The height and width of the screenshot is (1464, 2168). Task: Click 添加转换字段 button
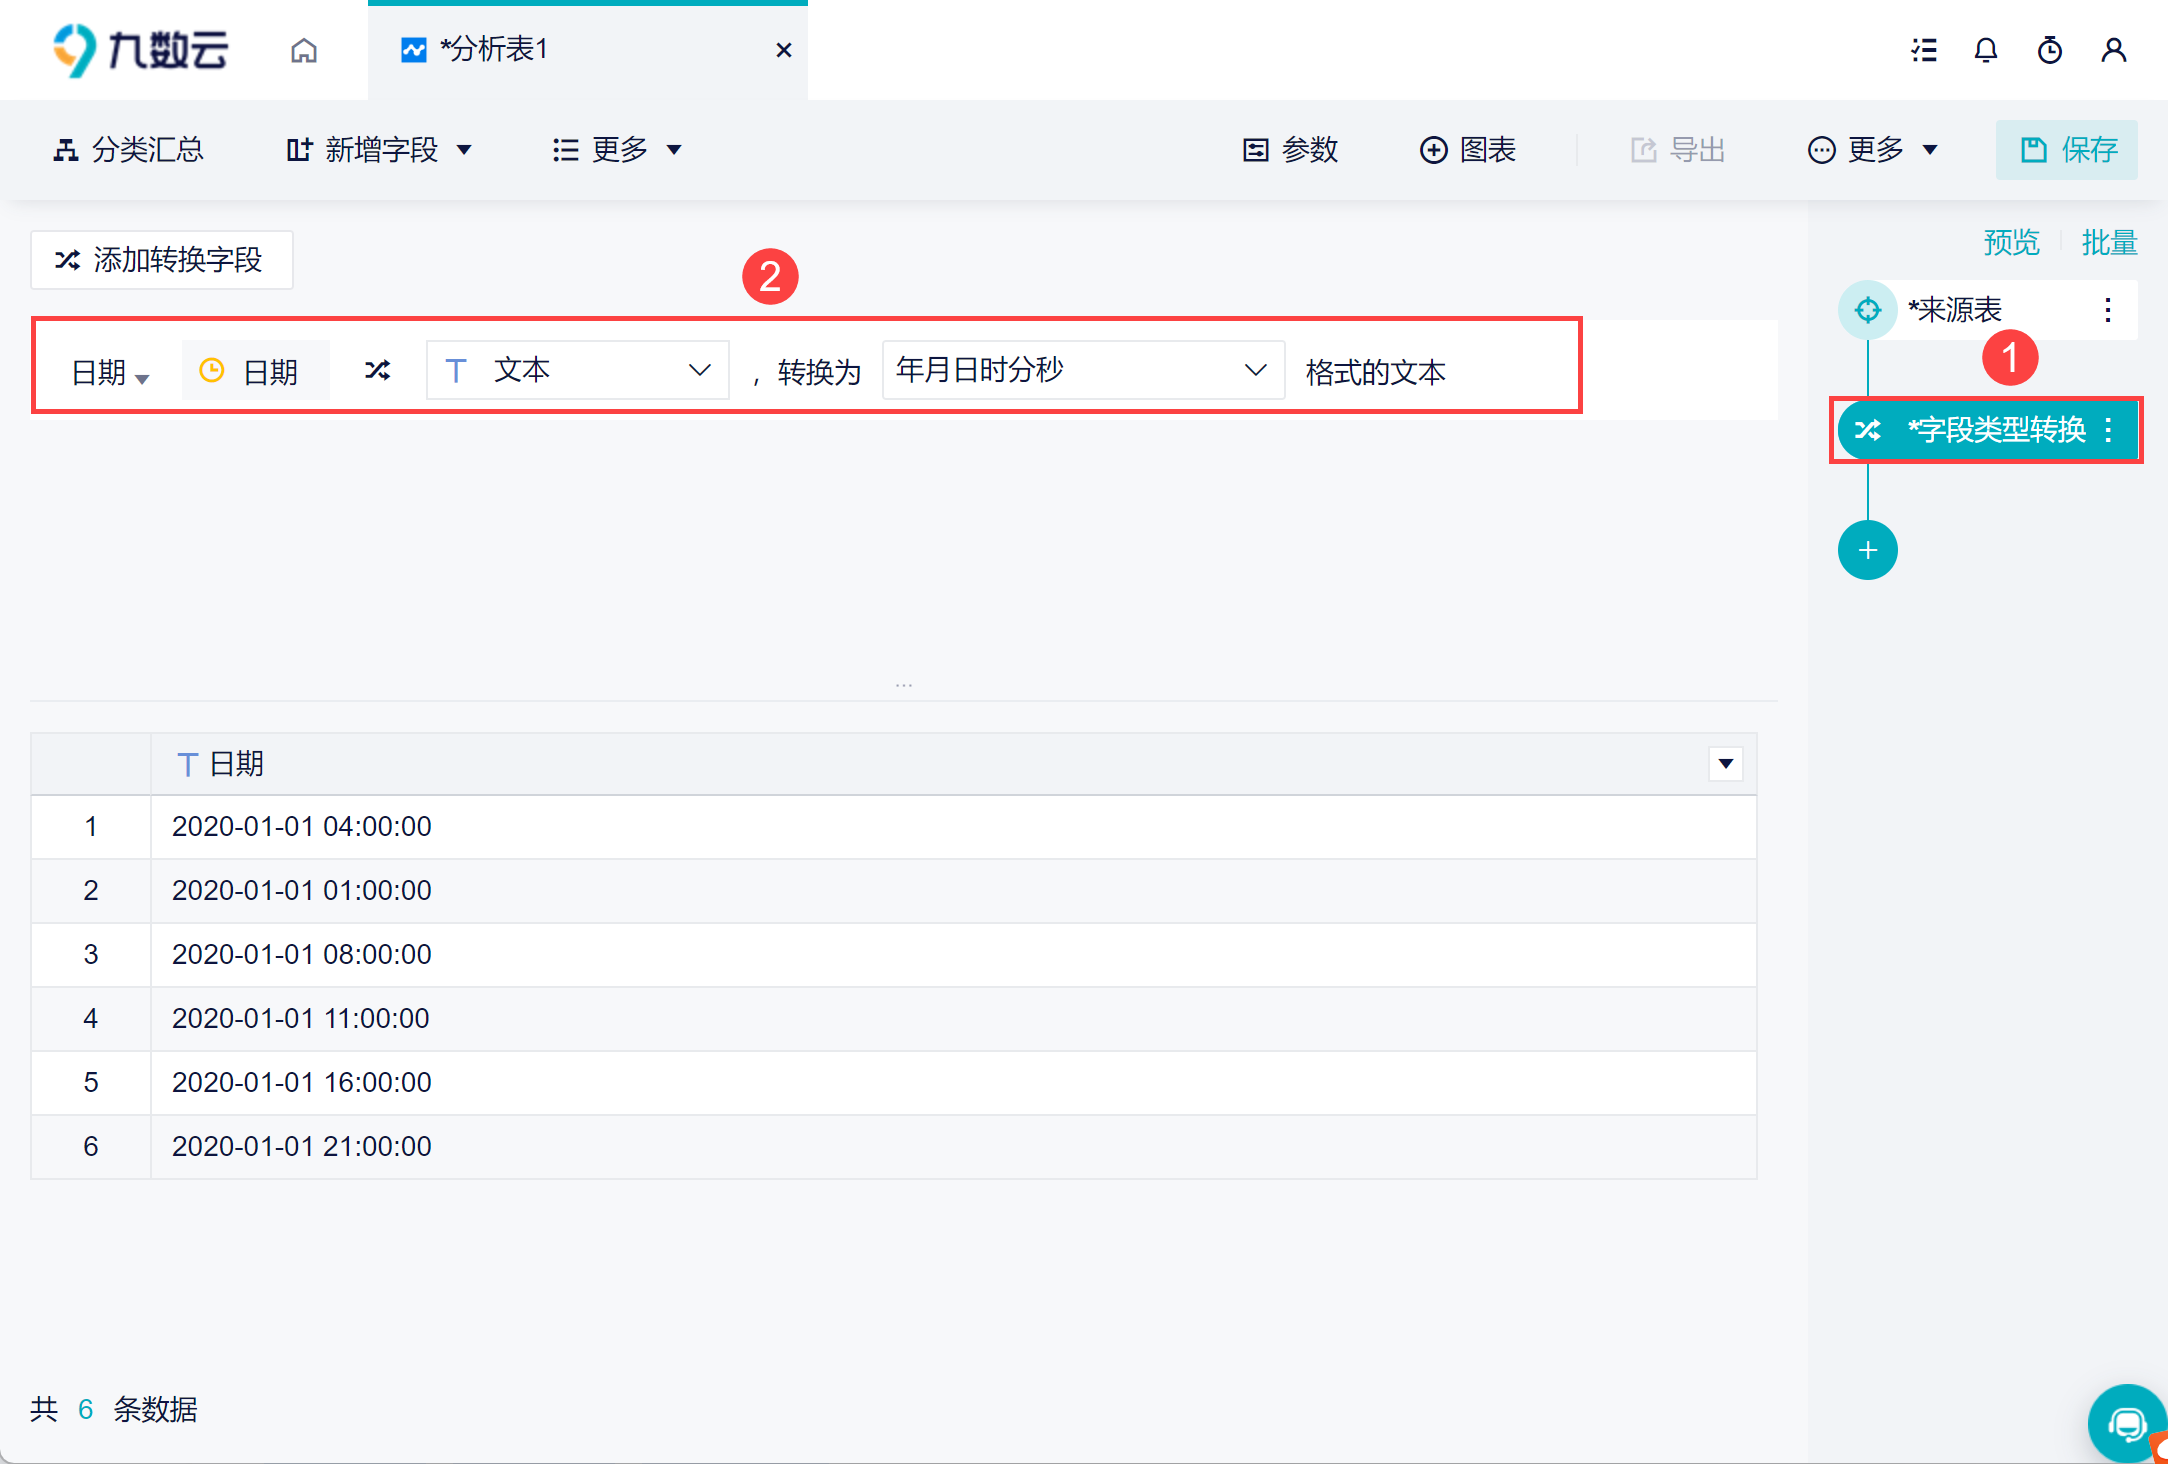[x=162, y=260]
